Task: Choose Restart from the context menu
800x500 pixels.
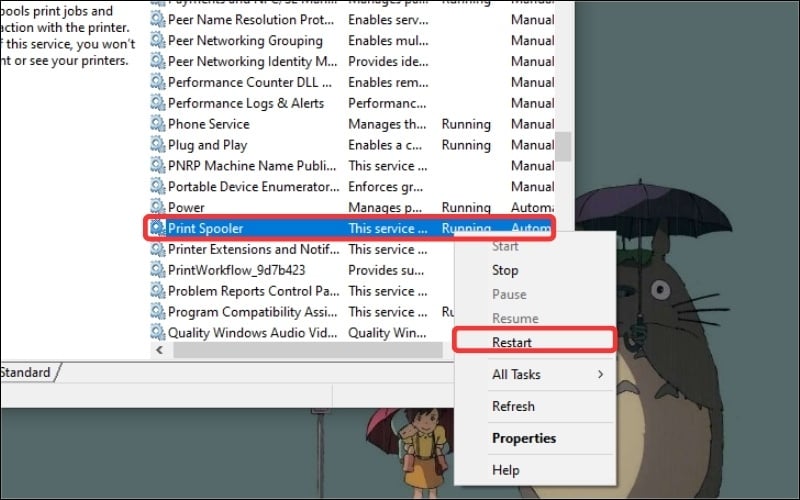Action: tap(535, 342)
